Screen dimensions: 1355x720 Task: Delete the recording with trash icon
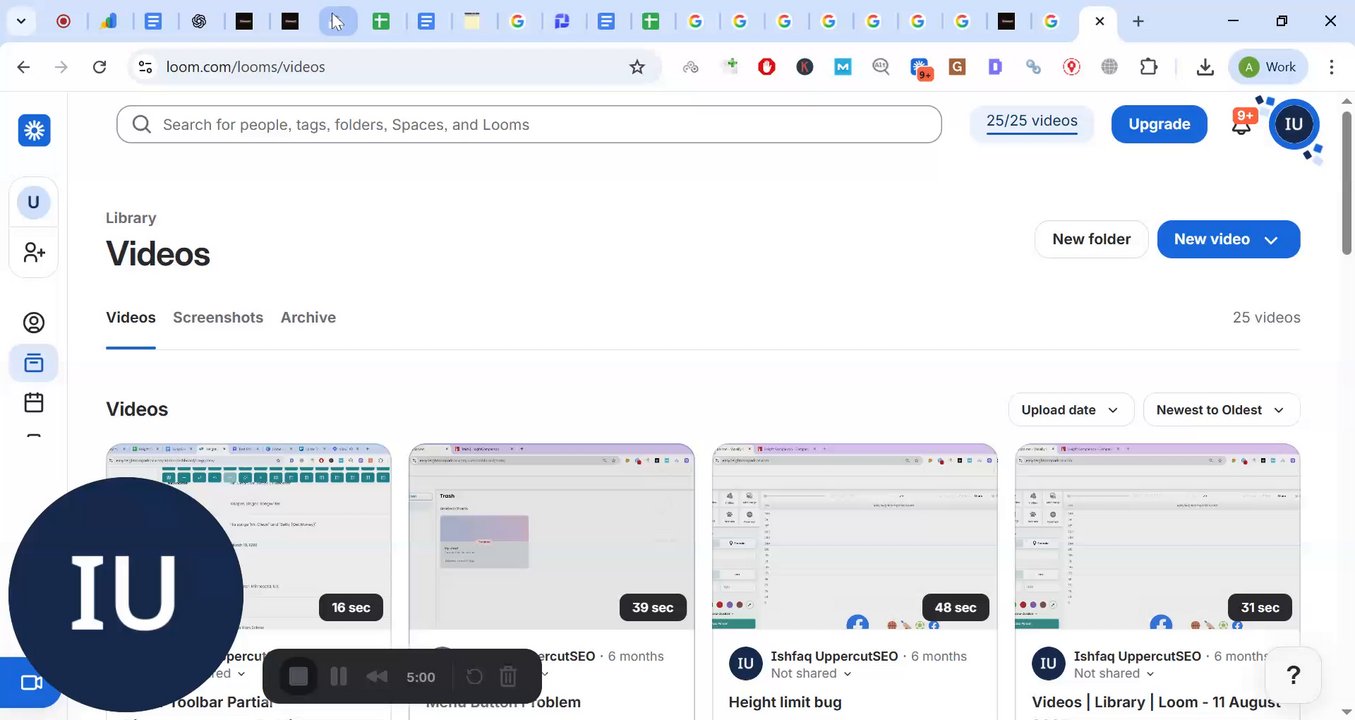tap(508, 677)
